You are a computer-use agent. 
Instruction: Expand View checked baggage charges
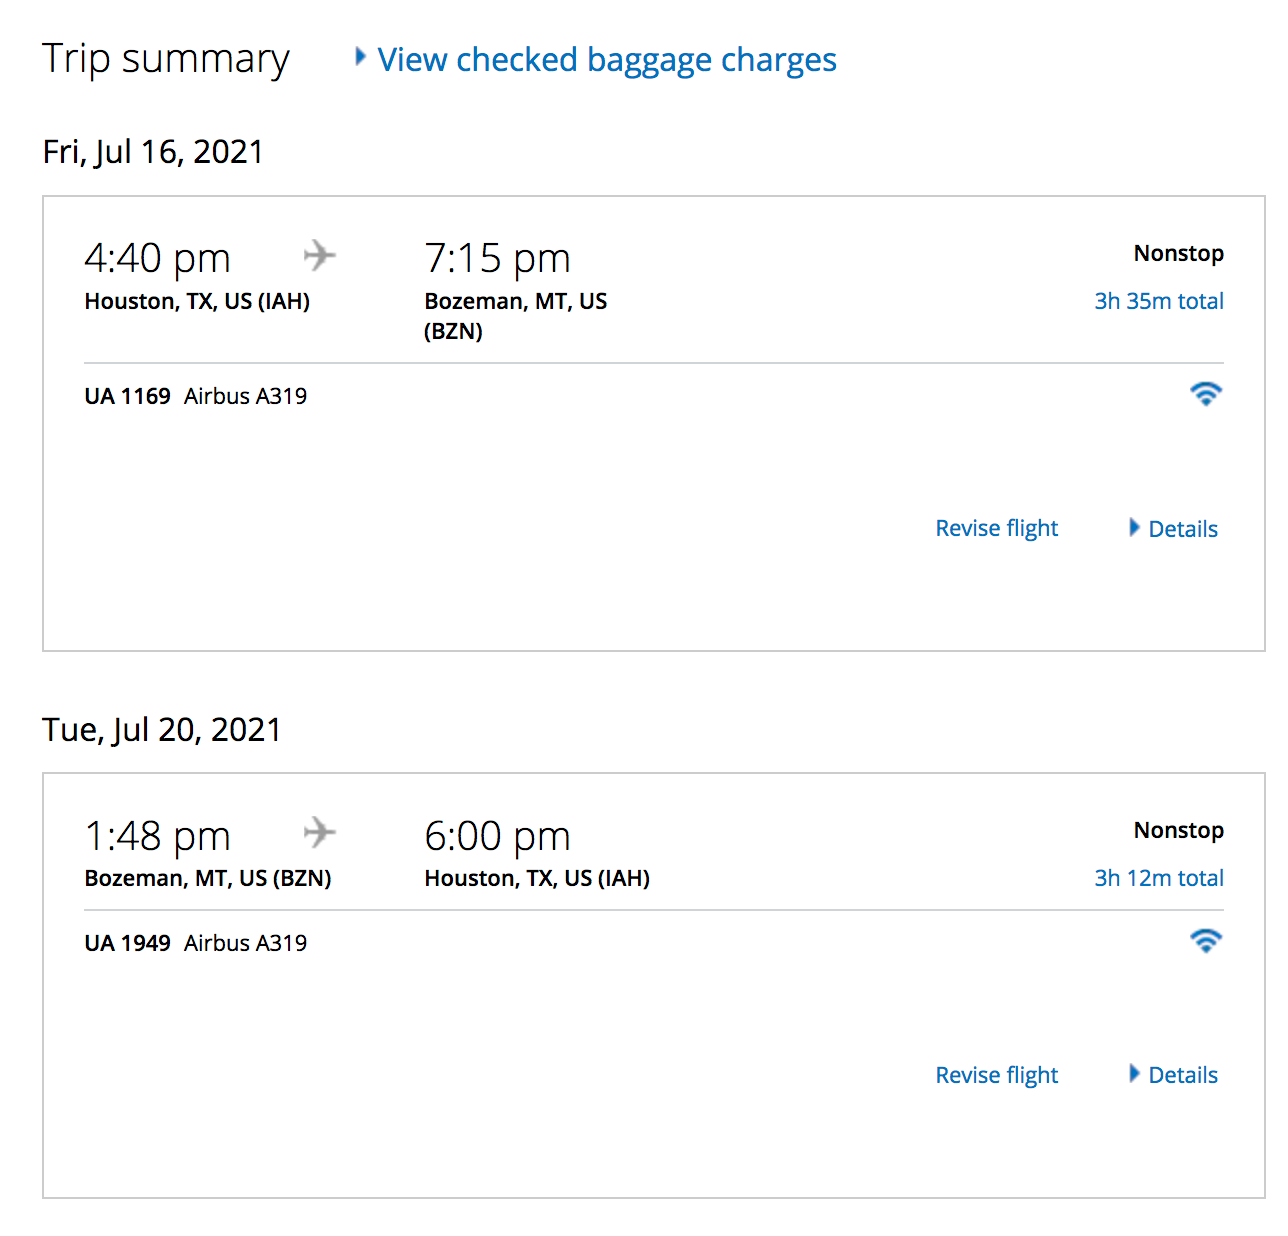[x=606, y=60]
